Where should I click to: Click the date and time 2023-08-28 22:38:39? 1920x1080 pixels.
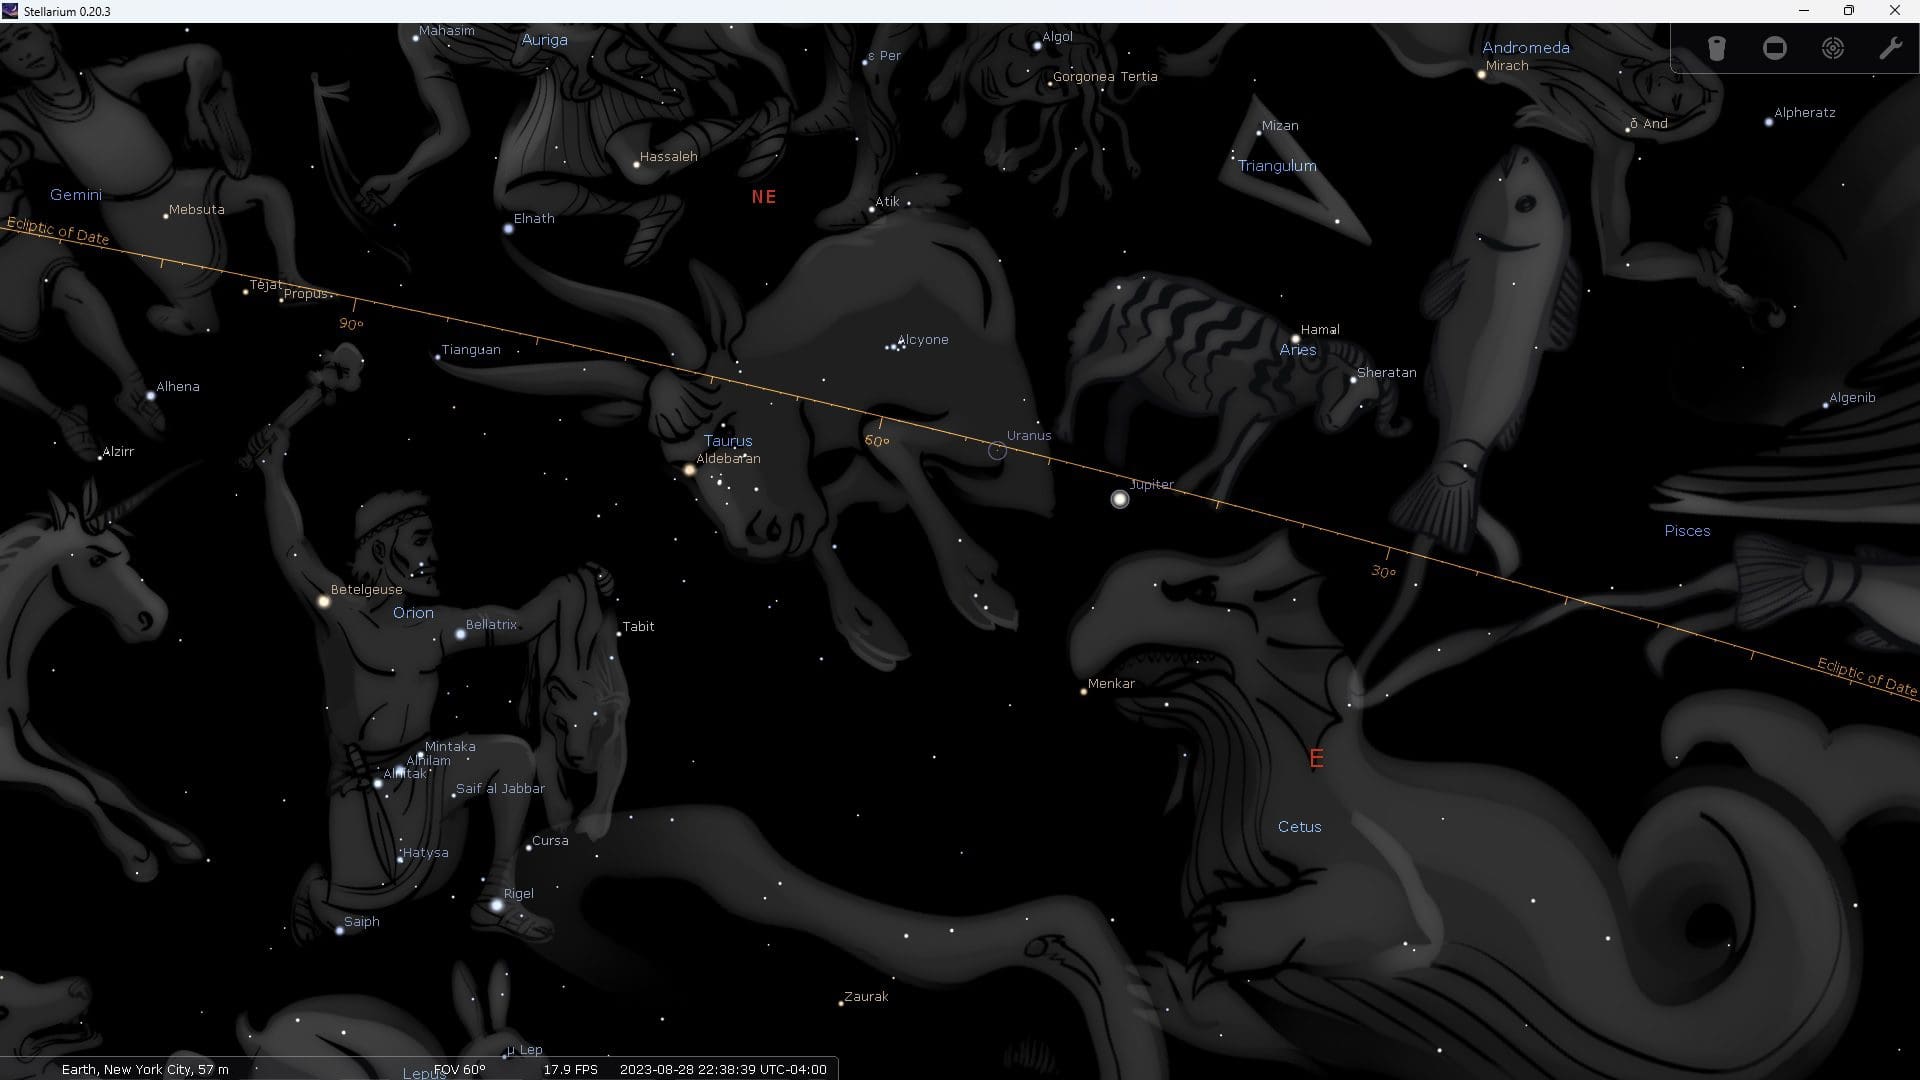tap(723, 1069)
